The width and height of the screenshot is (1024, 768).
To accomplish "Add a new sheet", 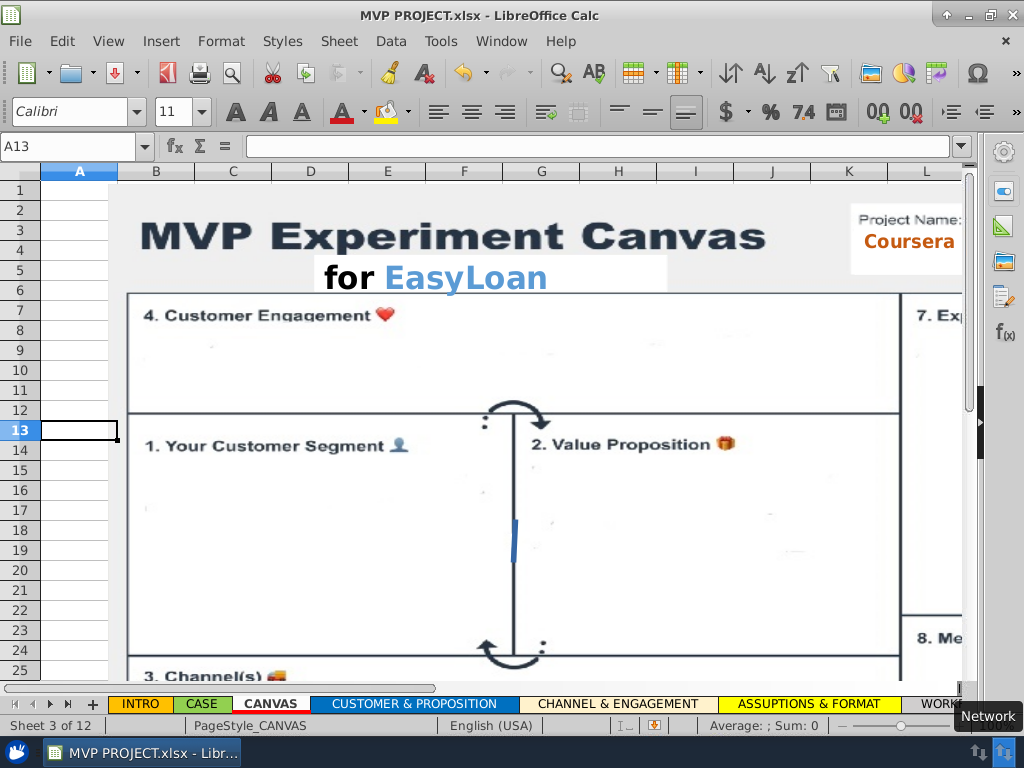I will pos(93,705).
